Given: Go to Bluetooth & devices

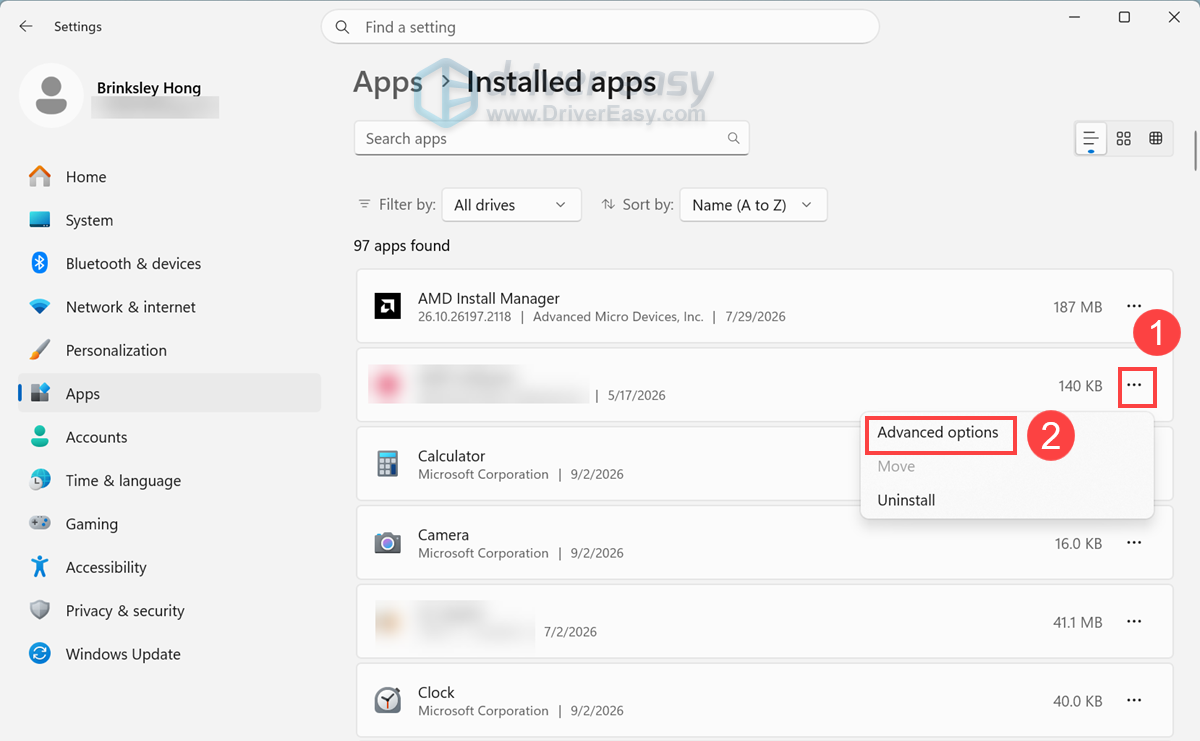Looking at the screenshot, I should pos(169,264).
